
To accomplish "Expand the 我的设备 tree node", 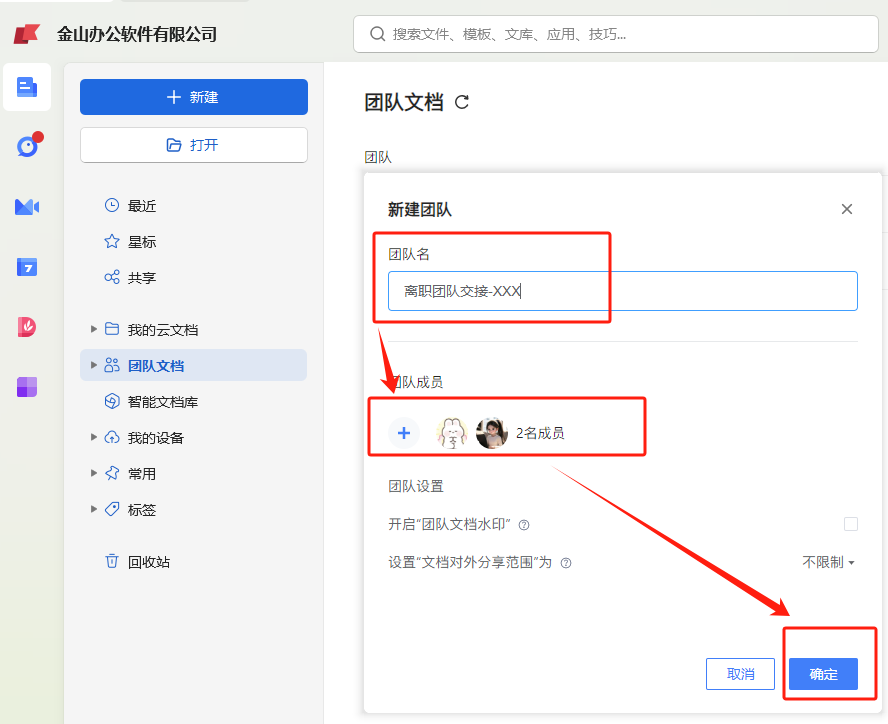I will (94, 437).
